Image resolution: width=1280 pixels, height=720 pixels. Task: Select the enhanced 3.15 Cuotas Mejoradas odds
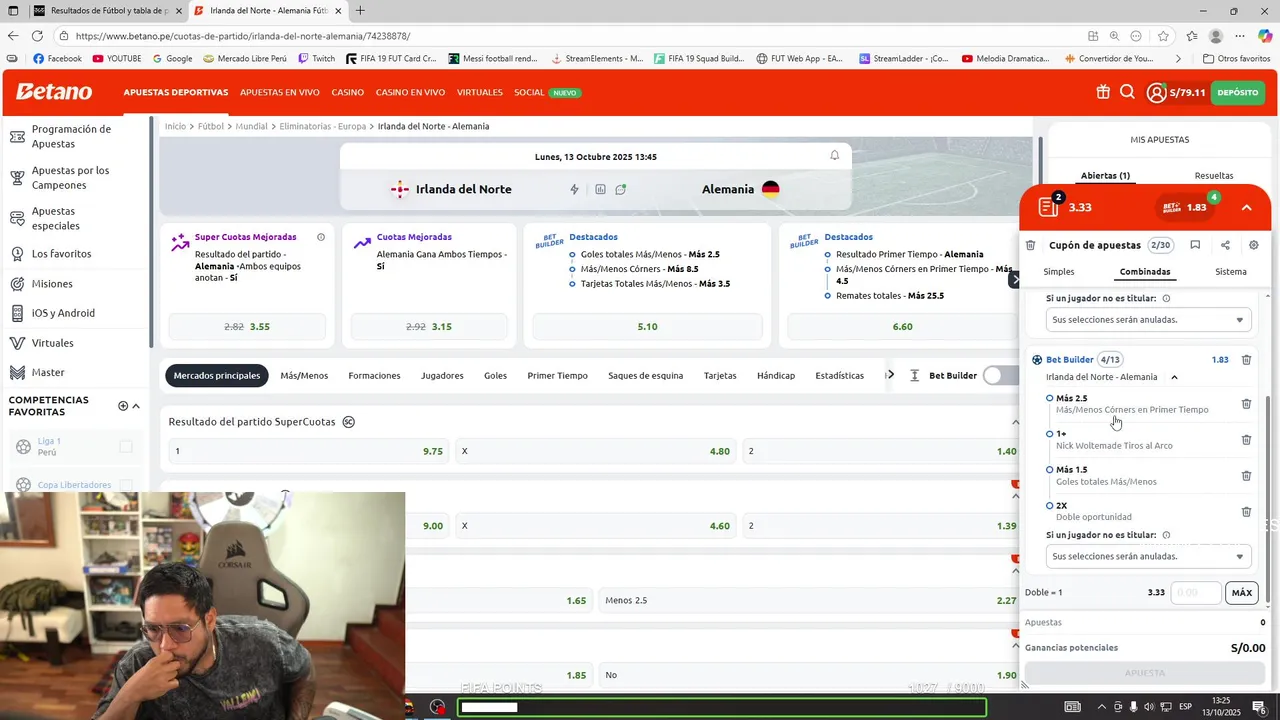[x=429, y=327]
